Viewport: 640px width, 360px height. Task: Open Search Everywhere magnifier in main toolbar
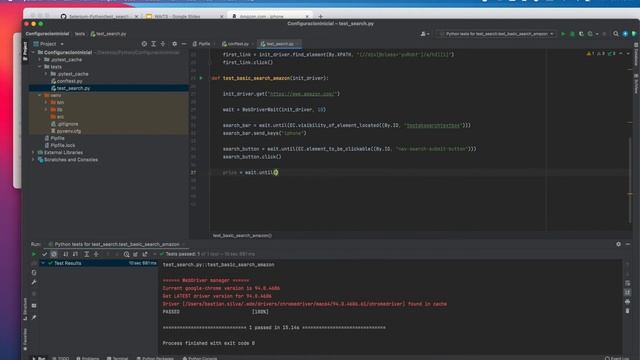(x=616, y=34)
